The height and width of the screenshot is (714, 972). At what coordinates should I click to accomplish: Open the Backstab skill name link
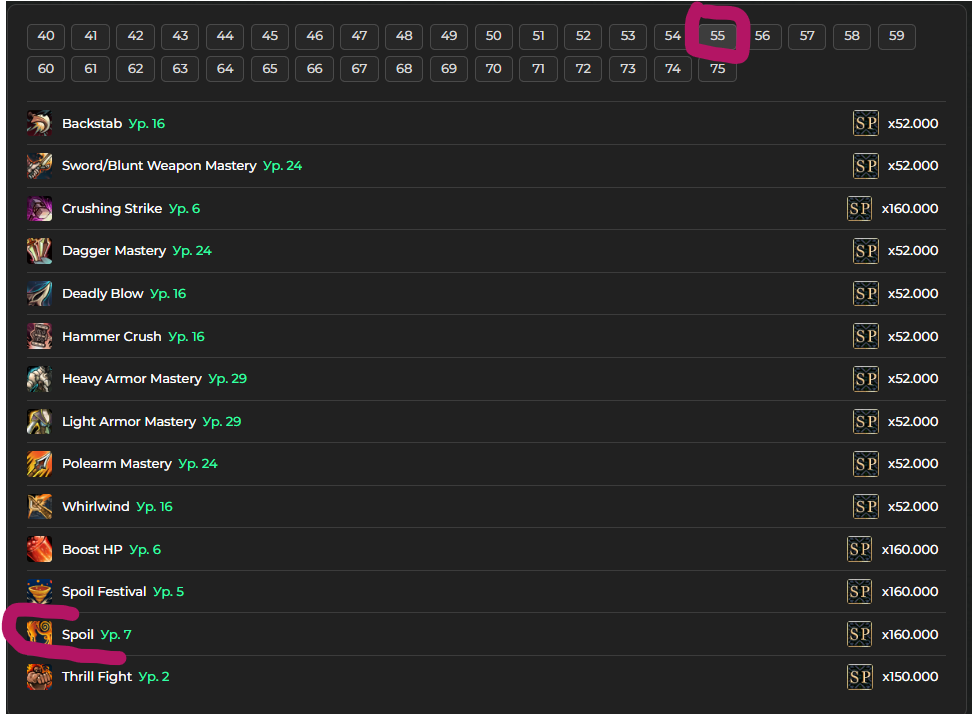(92, 123)
